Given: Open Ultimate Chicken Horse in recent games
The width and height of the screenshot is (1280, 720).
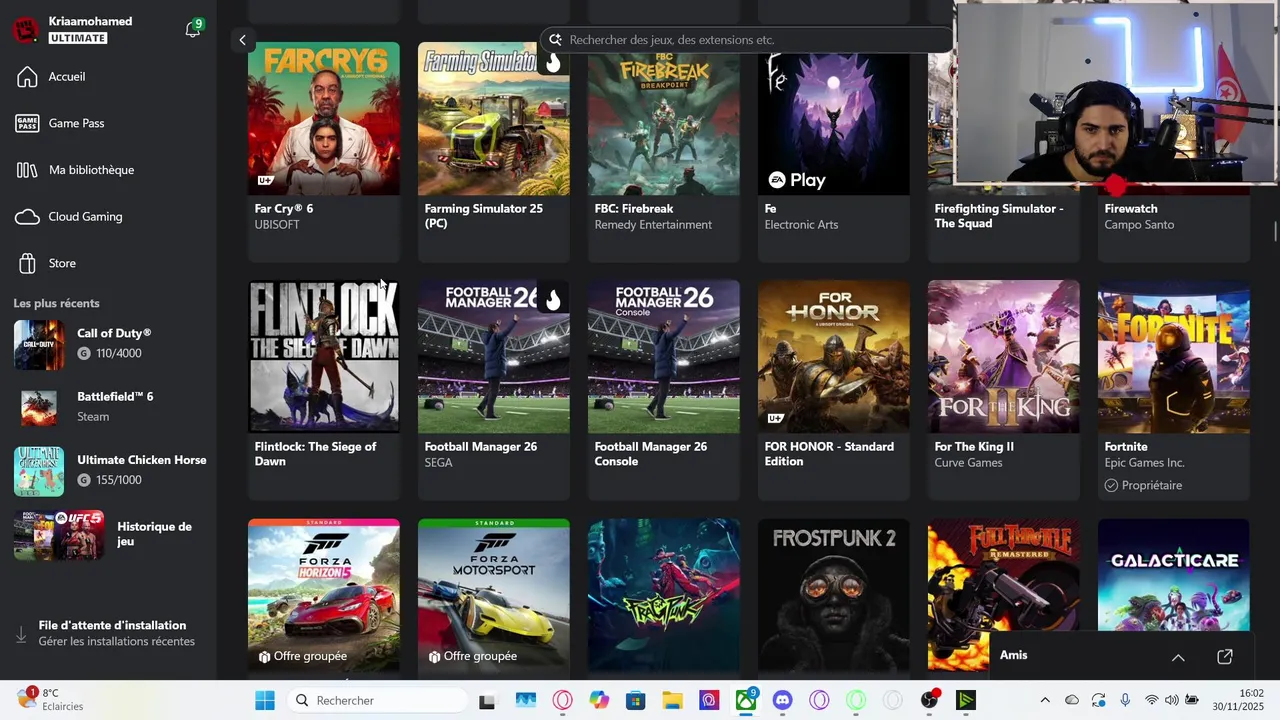Looking at the screenshot, I should coord(108,470).
